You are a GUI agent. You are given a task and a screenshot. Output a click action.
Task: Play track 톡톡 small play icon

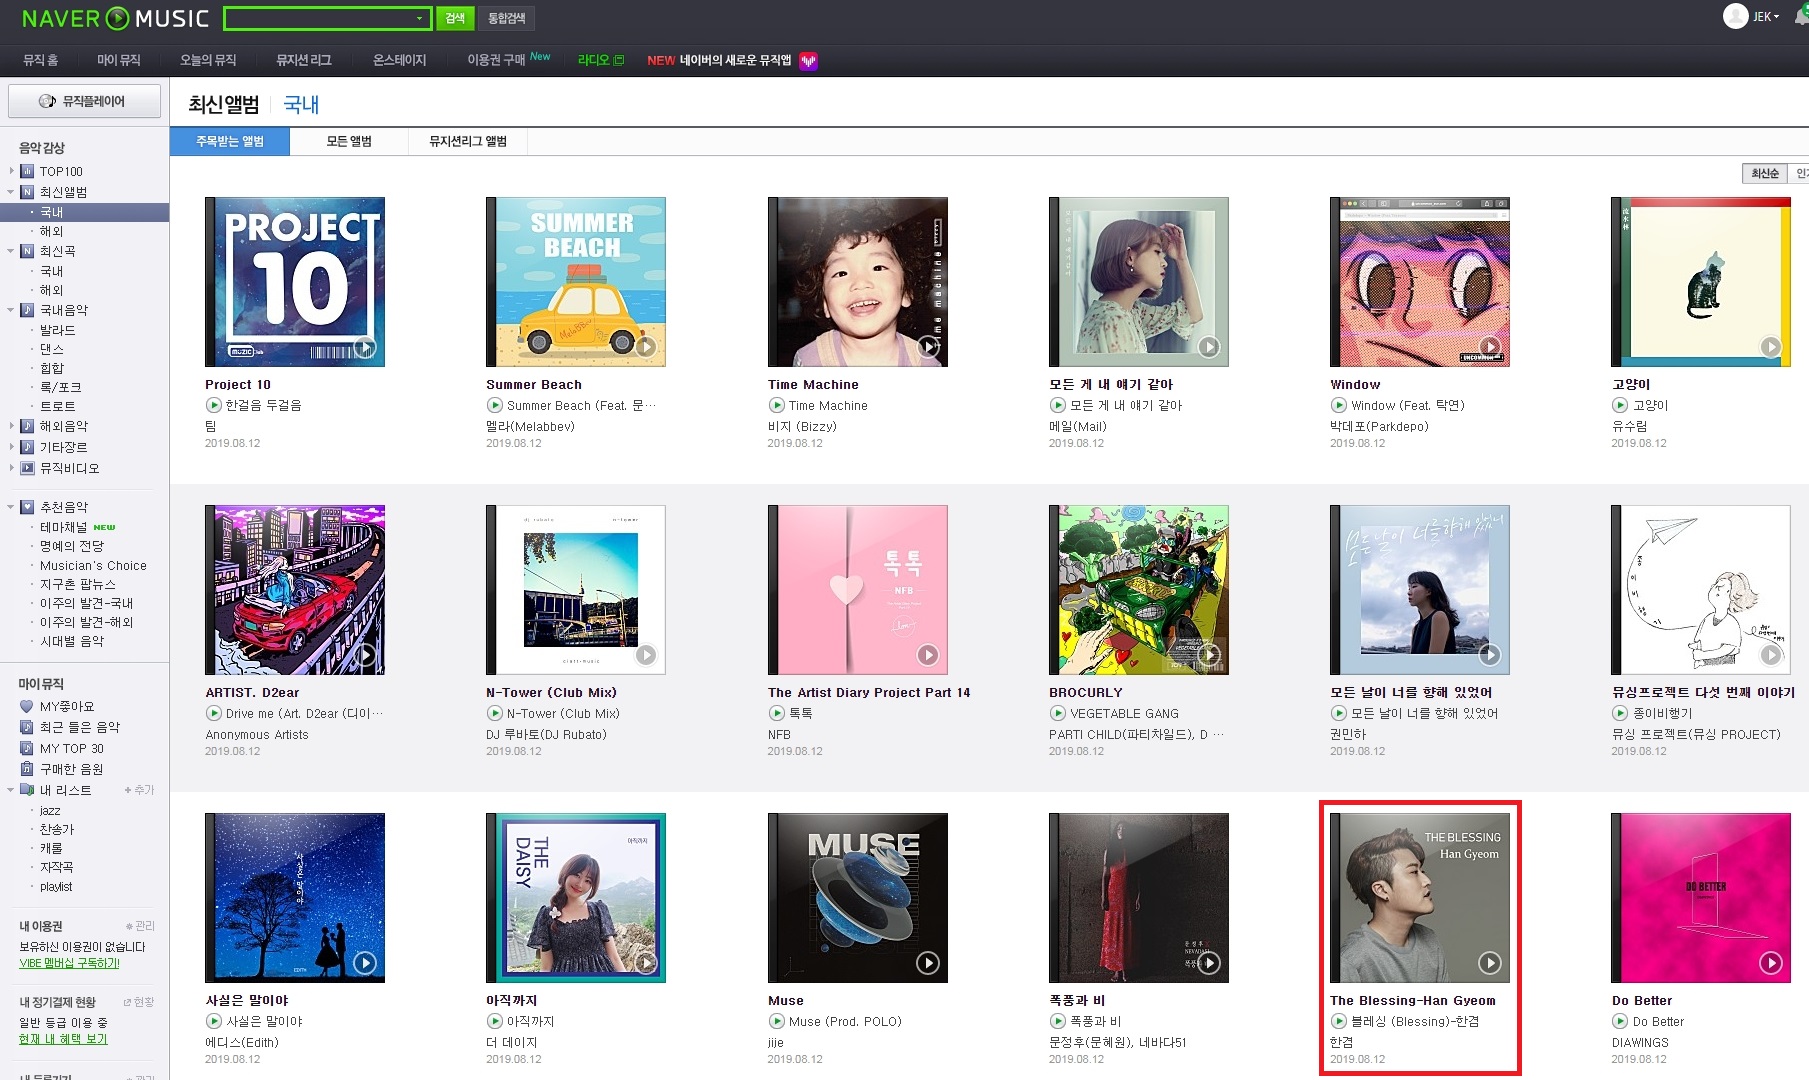point(776,713)
